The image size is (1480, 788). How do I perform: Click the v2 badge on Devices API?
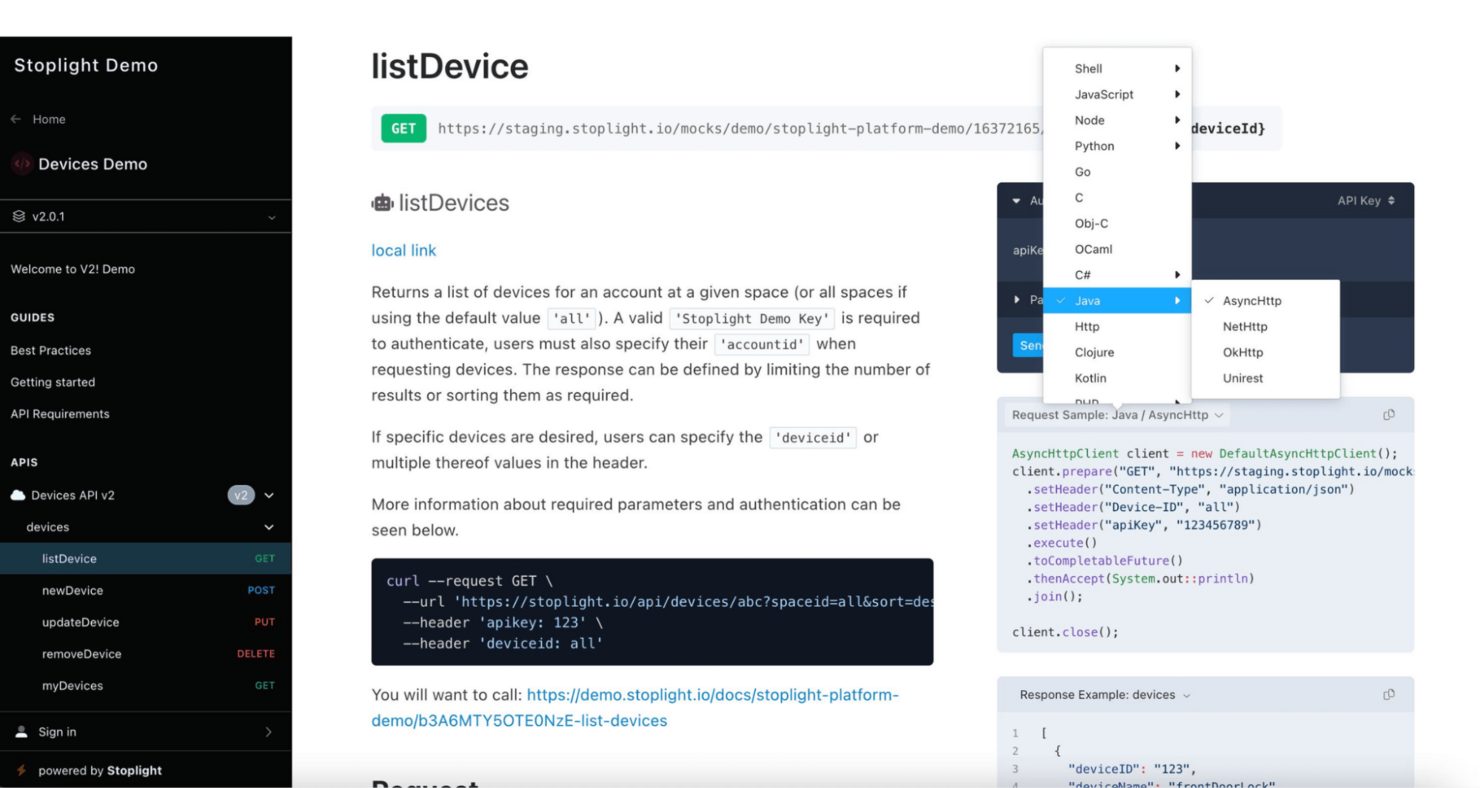click(x=241, y=495)
